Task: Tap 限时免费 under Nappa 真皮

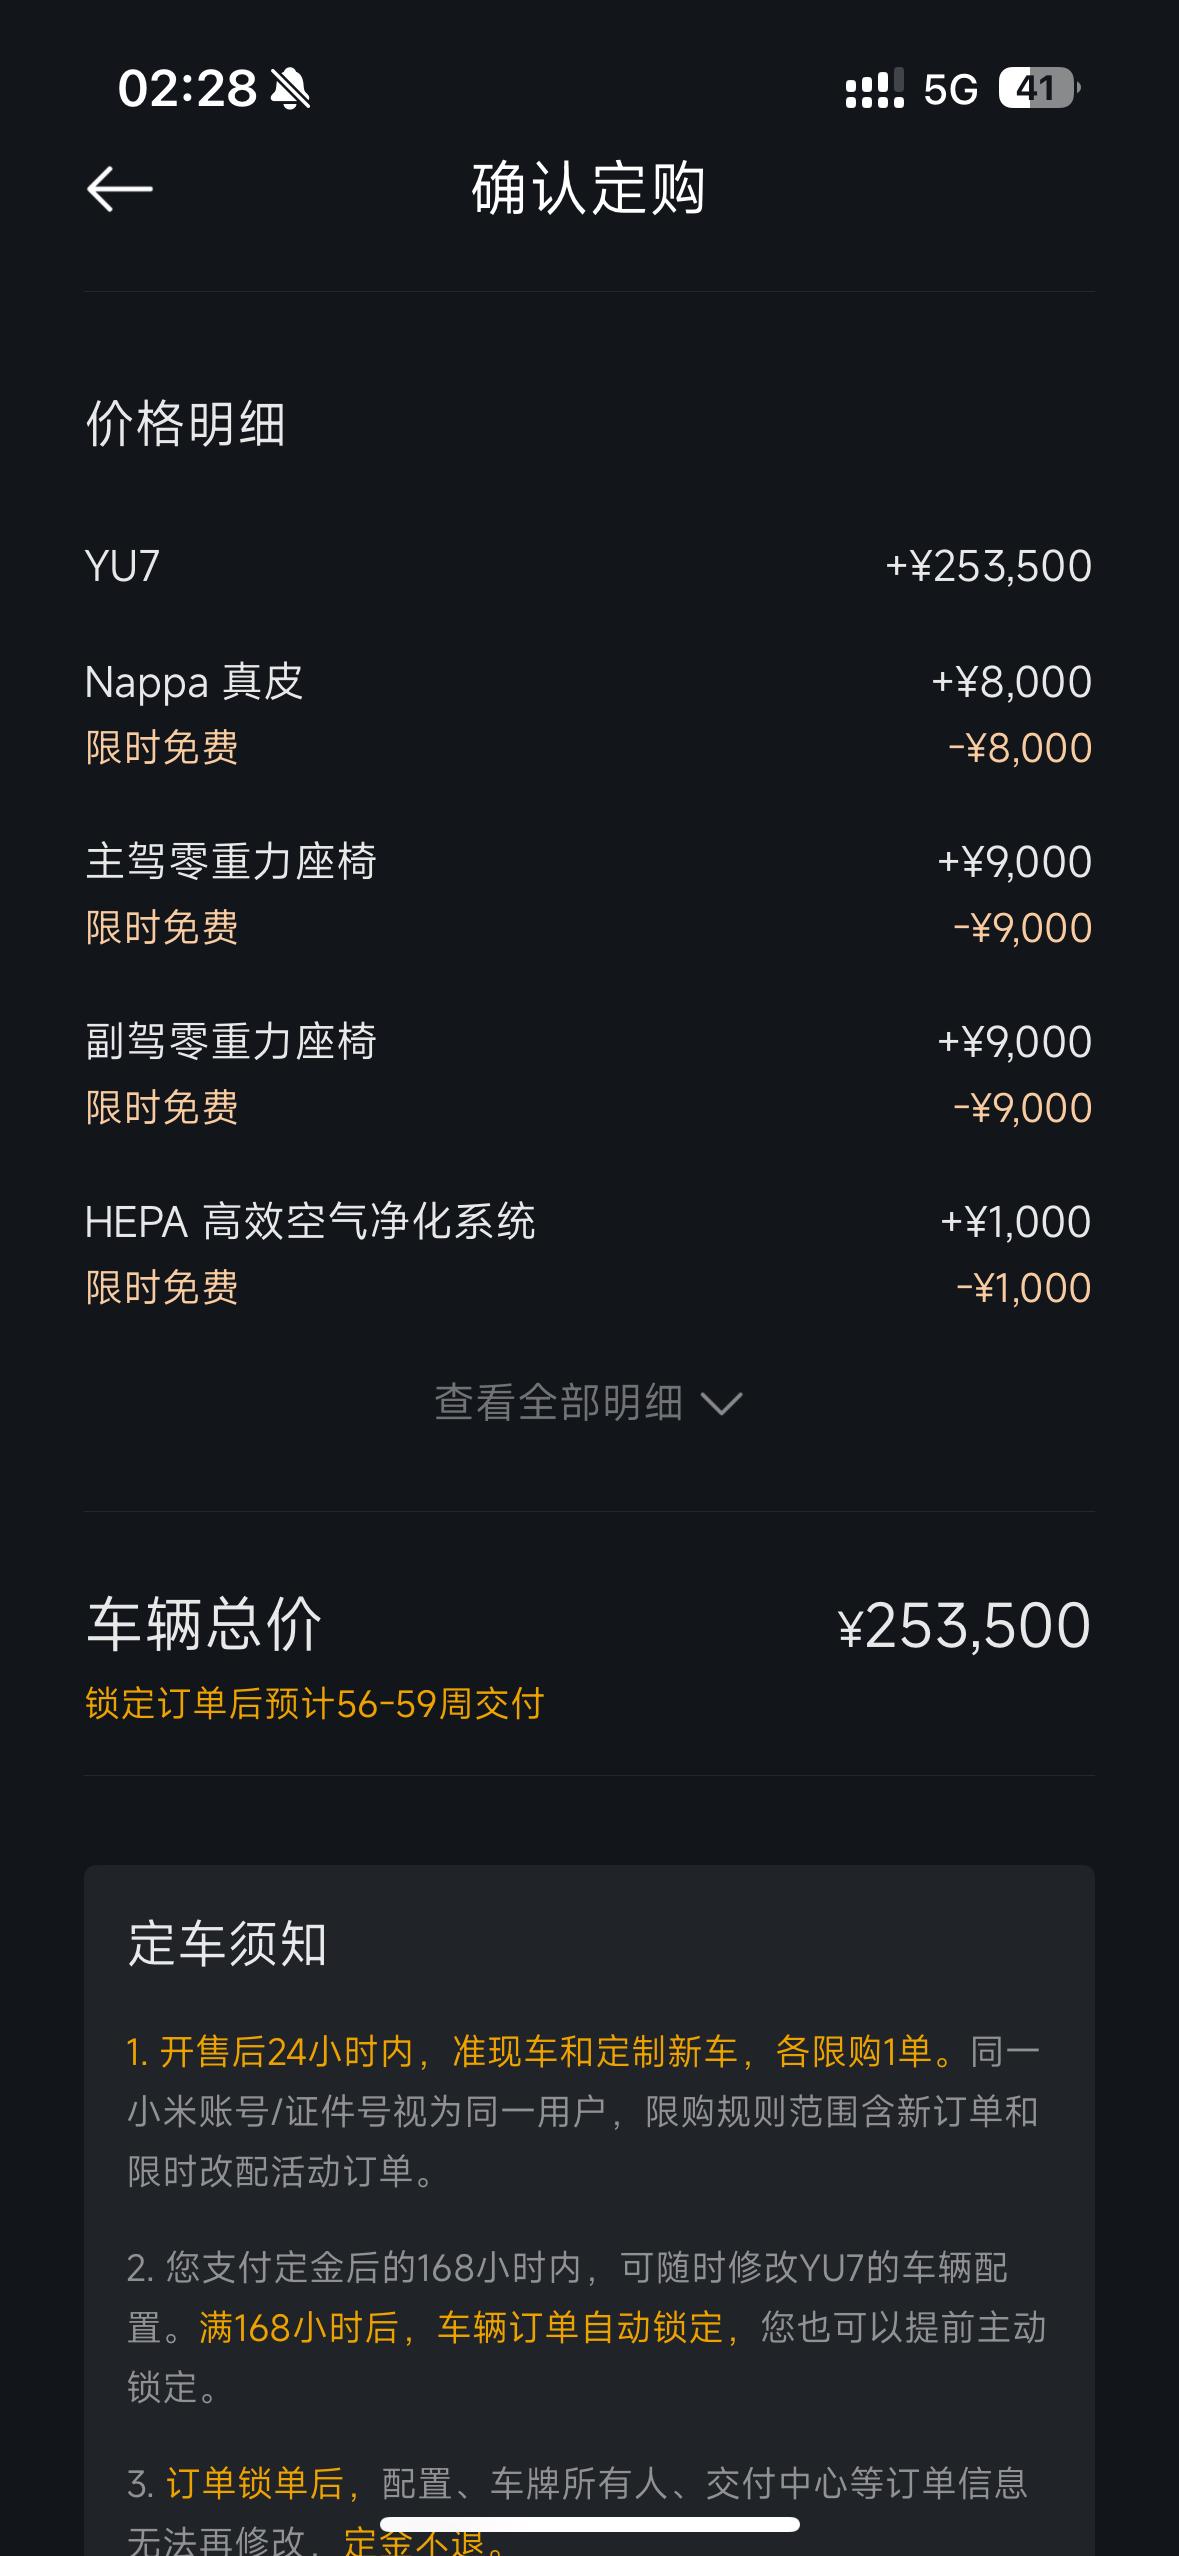Action: pos(162,748)
